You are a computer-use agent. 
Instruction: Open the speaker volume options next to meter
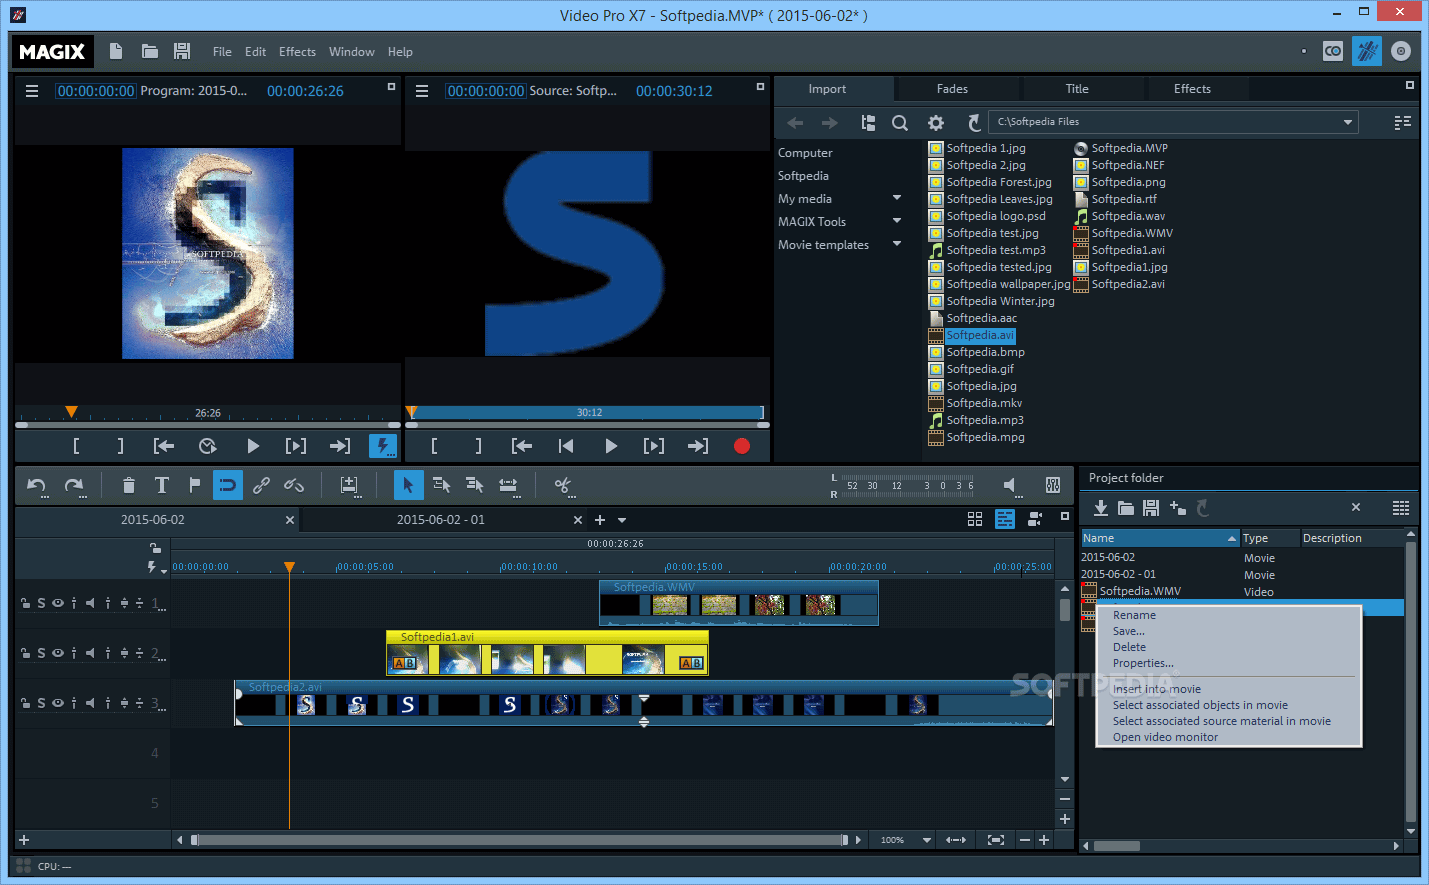pos(1011,486)
